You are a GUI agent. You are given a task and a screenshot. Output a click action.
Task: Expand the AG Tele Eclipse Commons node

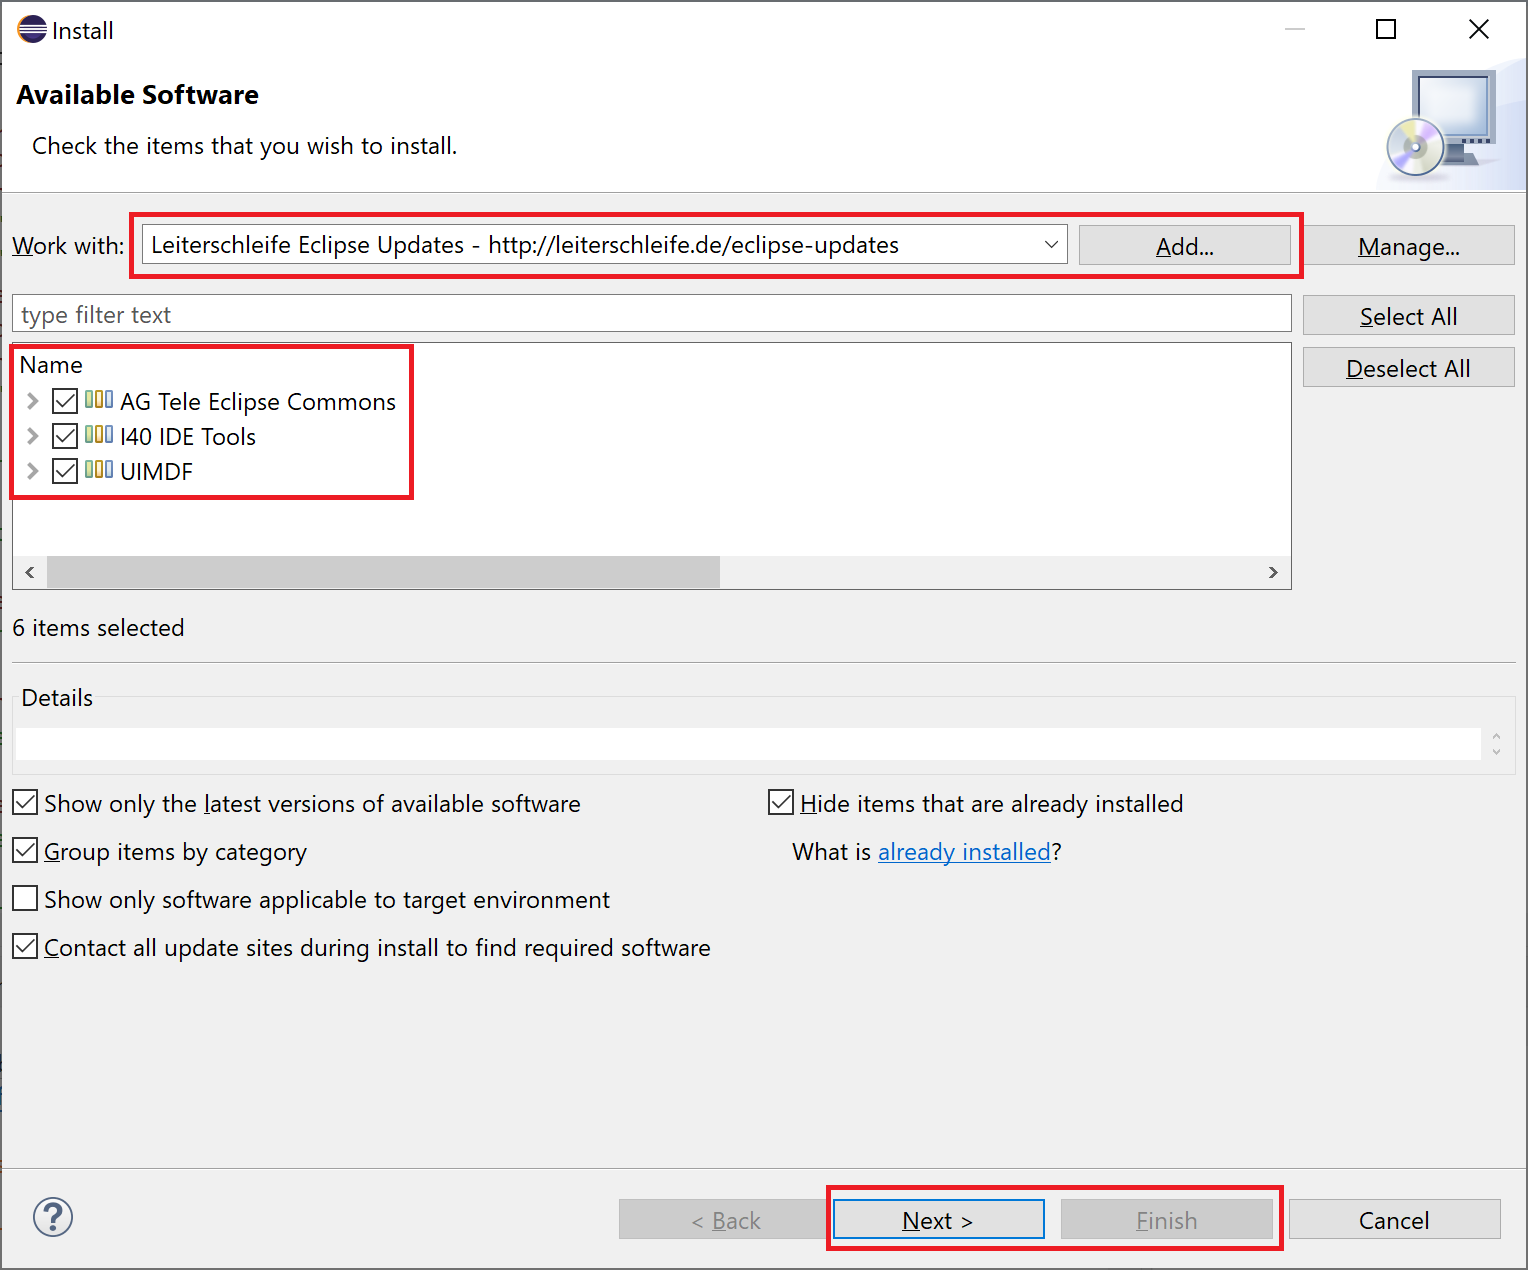tap(32, 401)
